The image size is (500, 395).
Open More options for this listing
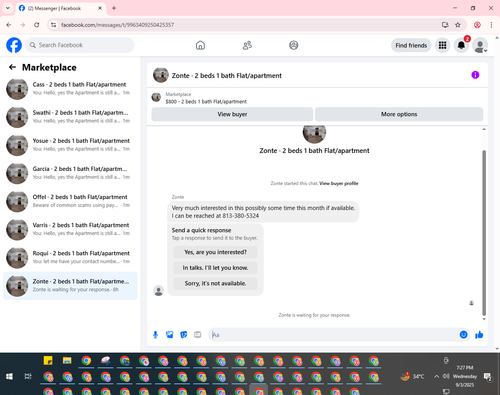point(399,114)
